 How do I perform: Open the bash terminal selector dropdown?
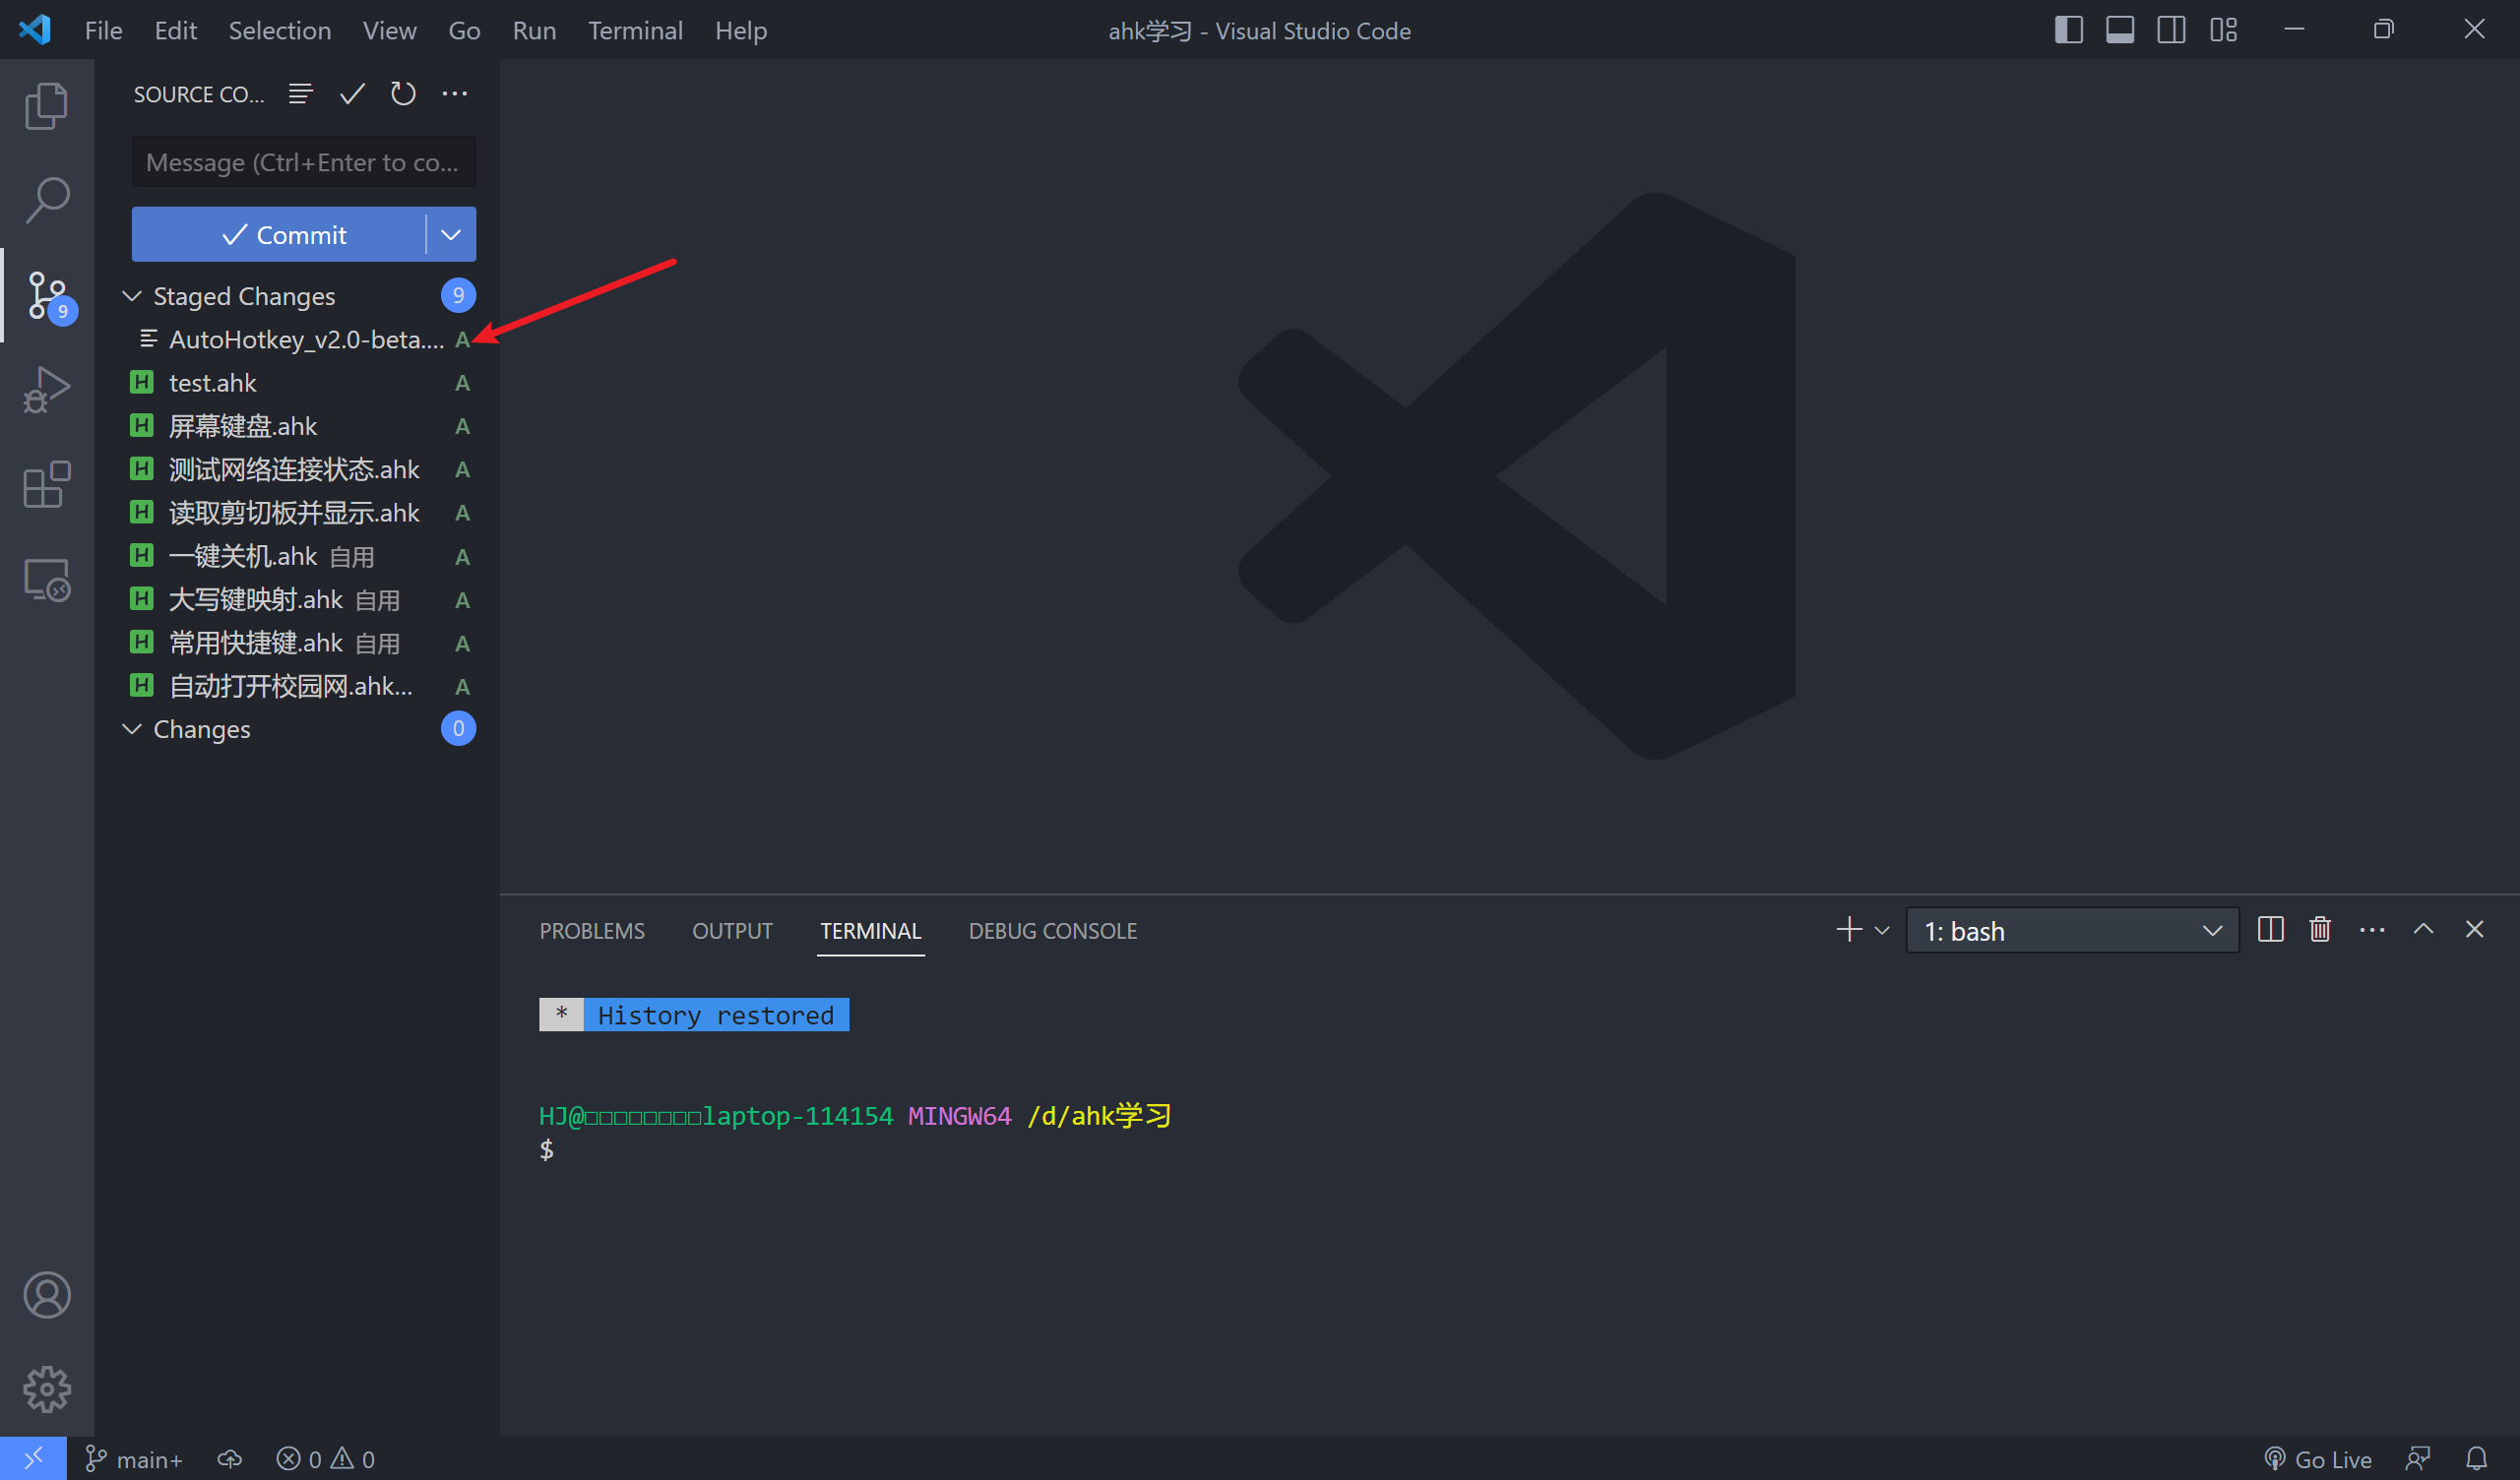[2072, 930]
